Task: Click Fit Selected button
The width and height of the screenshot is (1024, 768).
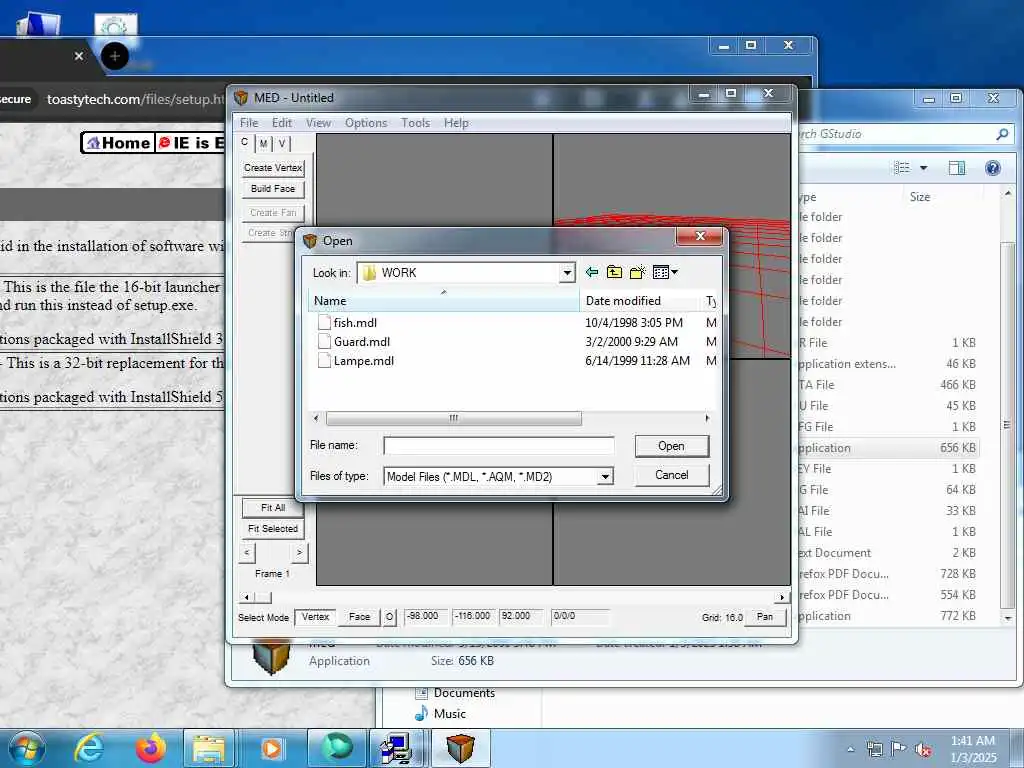Action: (x=273, y=528)
